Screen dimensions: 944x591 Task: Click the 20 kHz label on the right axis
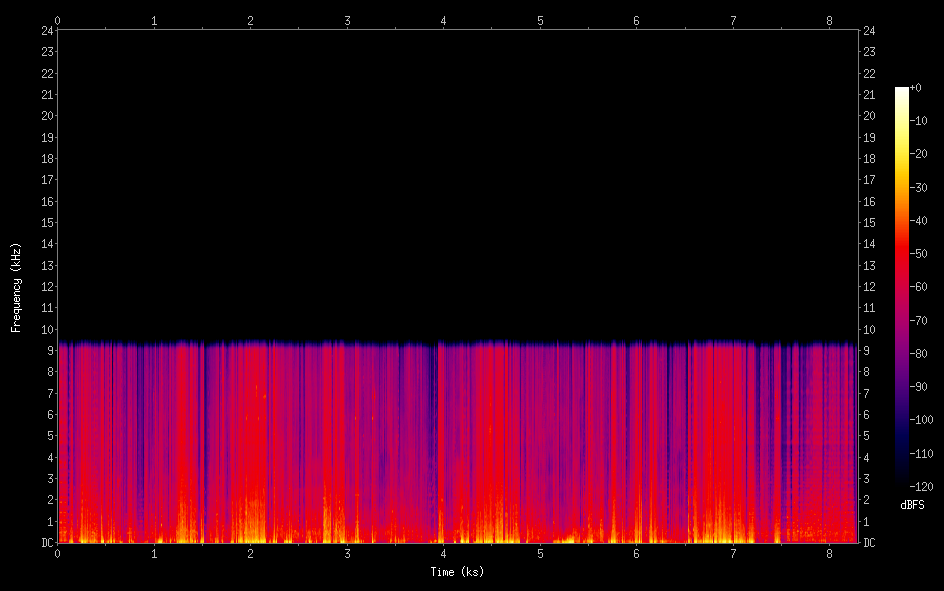tap(870, 116)
